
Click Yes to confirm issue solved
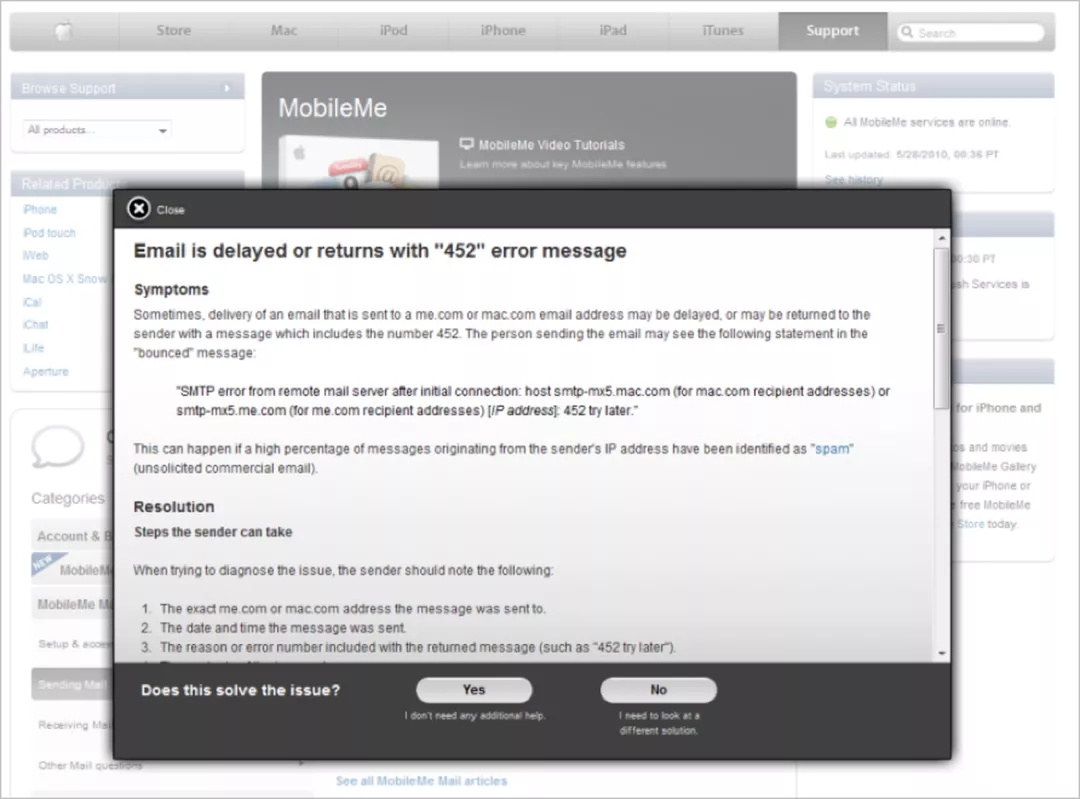474,689
